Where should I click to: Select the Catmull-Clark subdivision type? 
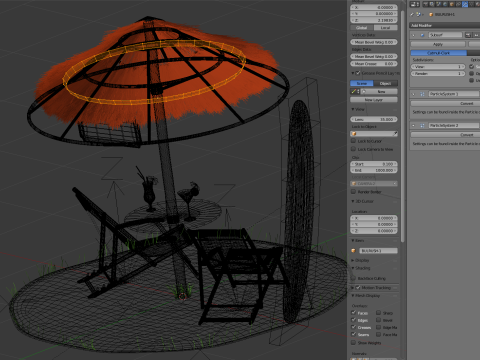pos(438,53)
